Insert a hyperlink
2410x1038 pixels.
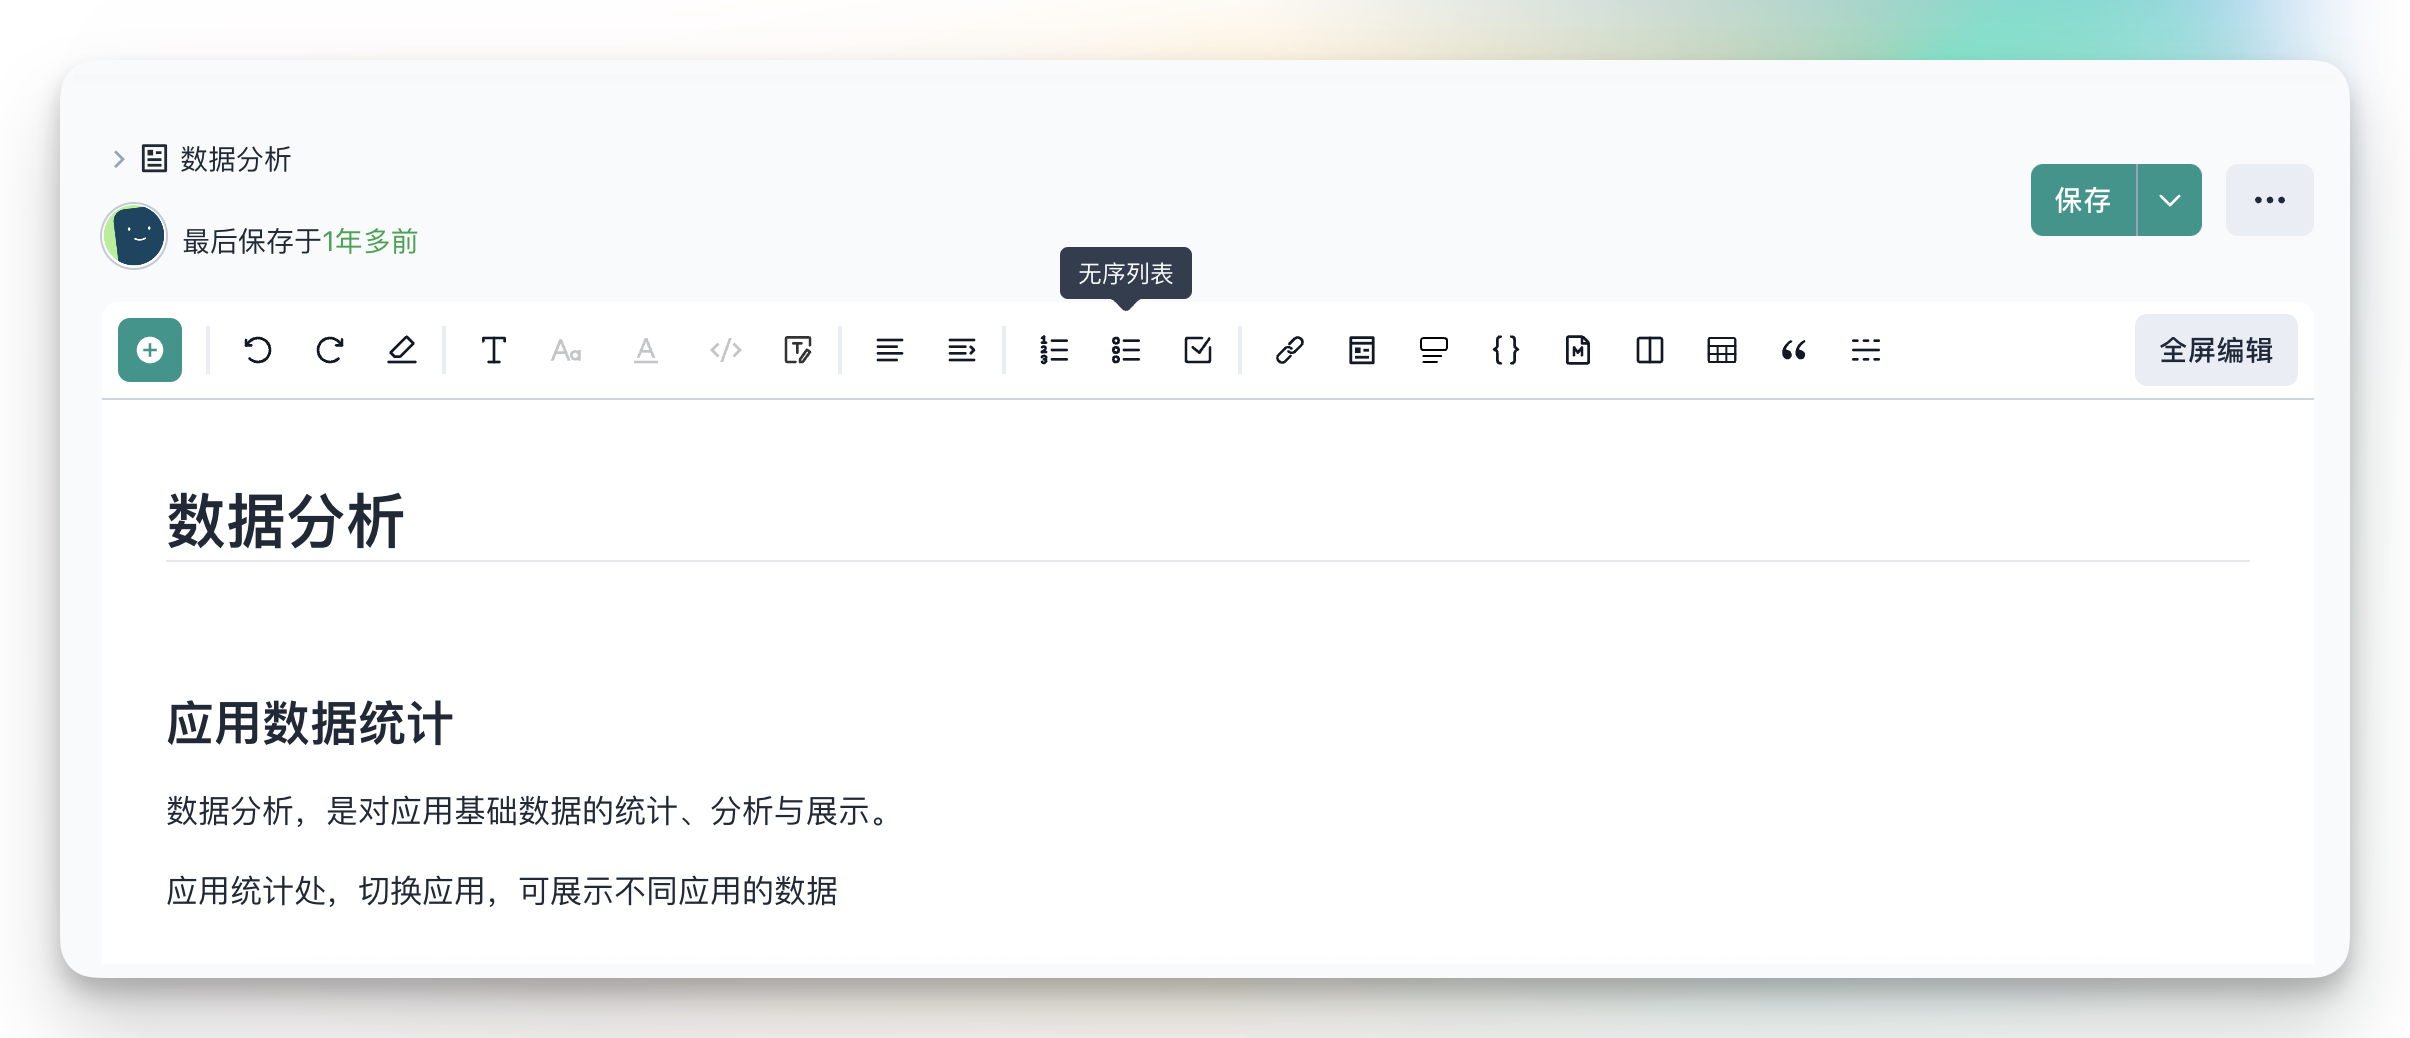pos(1290,350)
